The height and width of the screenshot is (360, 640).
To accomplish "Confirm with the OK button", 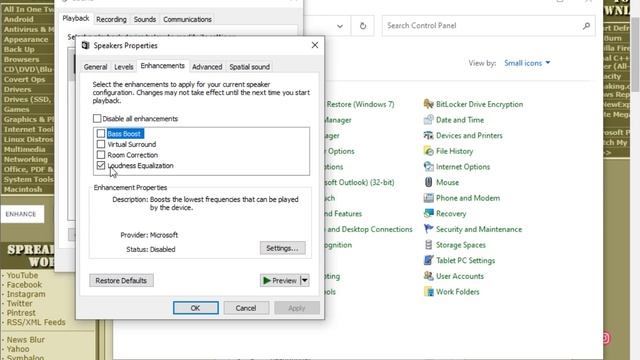I will (x=196, y=308).
